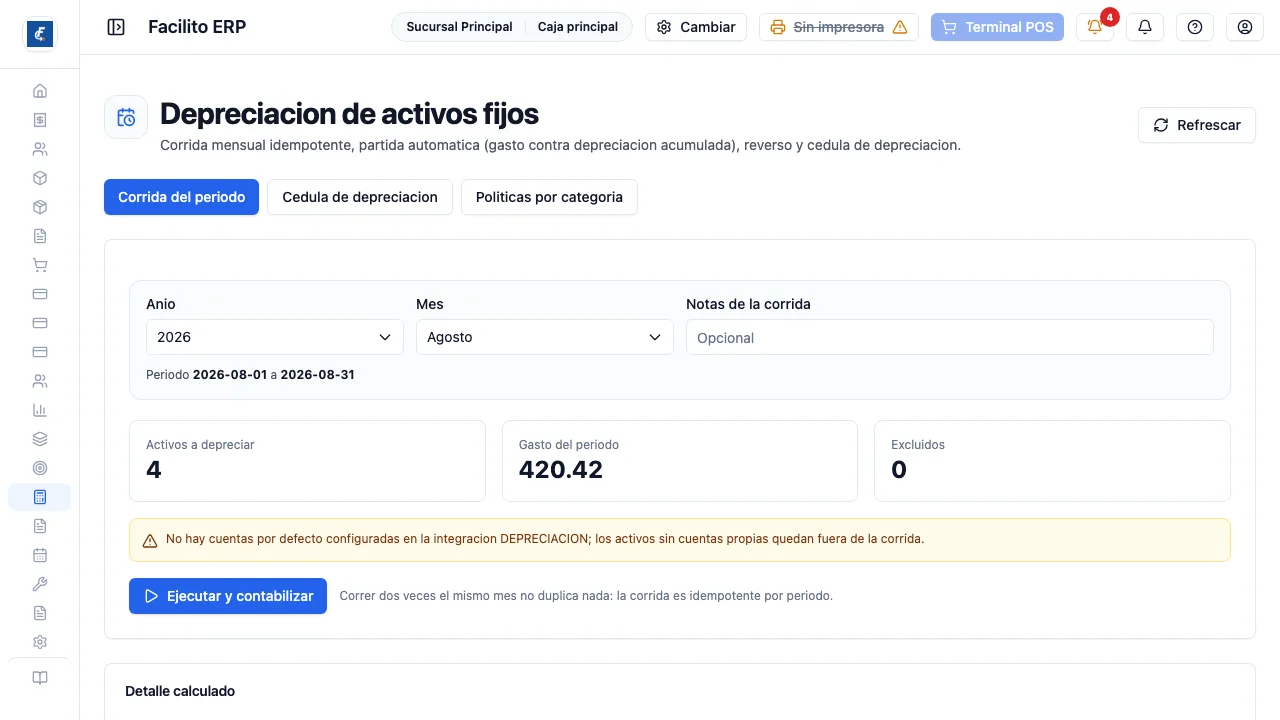Open the target sidebar icon
This screenshot has height=720, width=1280.
coord(40,468)
